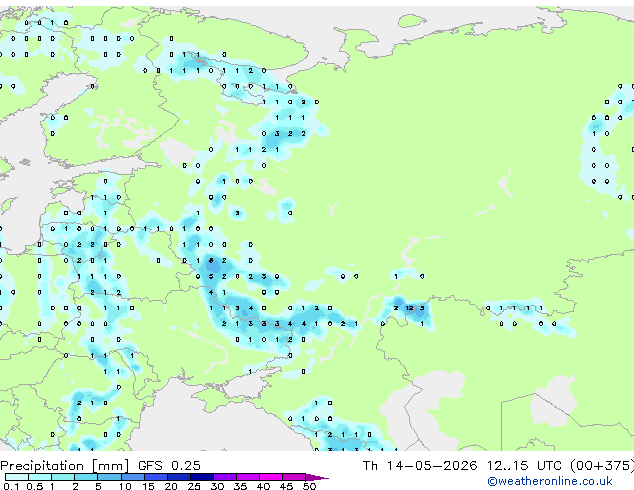
Task: Click the 'Precipitation [mm]' title text
Action: click(x=65, y=466)
